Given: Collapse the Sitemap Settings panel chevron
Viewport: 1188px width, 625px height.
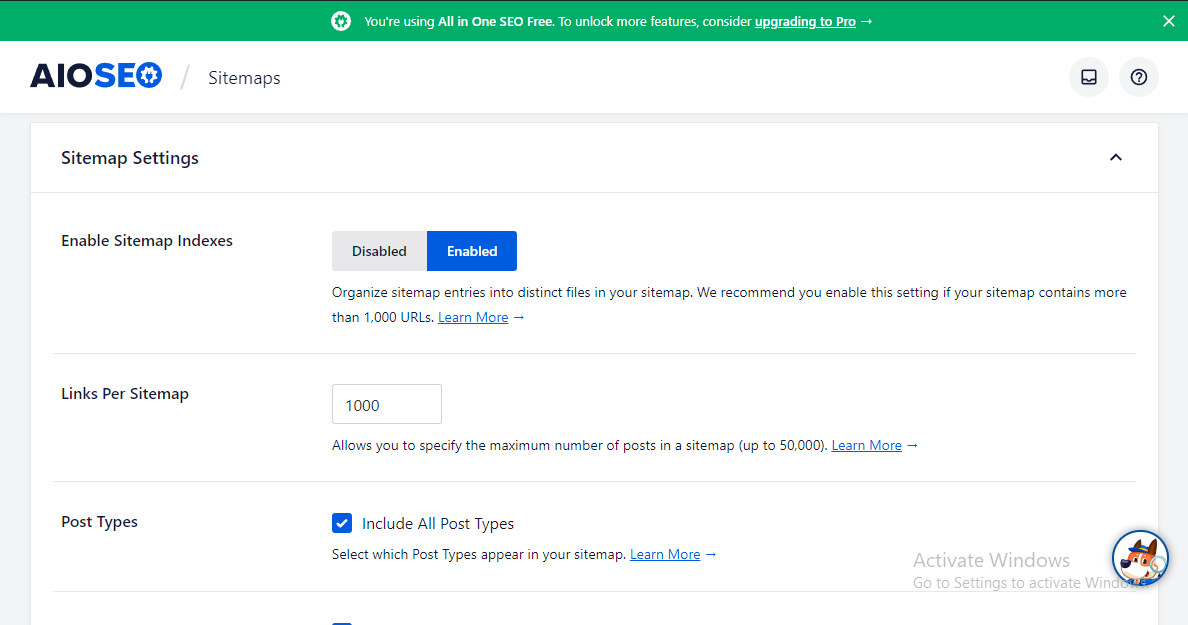Looking at the screenshot, I should click(1116, 158).
